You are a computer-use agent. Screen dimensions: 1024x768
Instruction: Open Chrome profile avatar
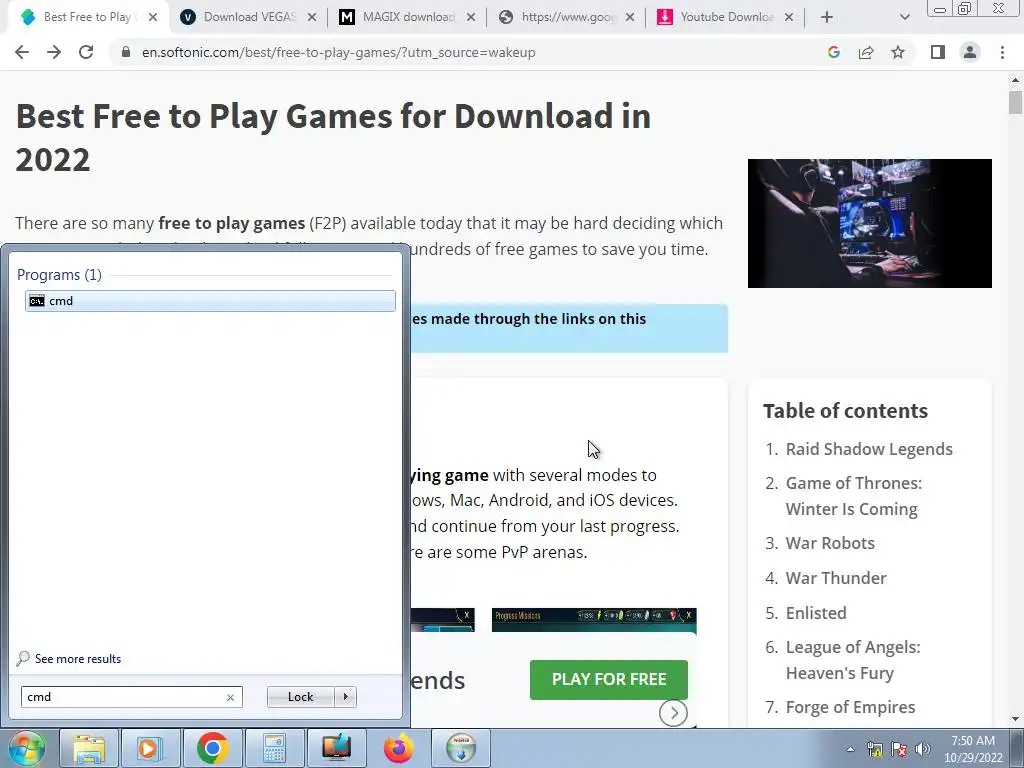click(x=970, y=52)
